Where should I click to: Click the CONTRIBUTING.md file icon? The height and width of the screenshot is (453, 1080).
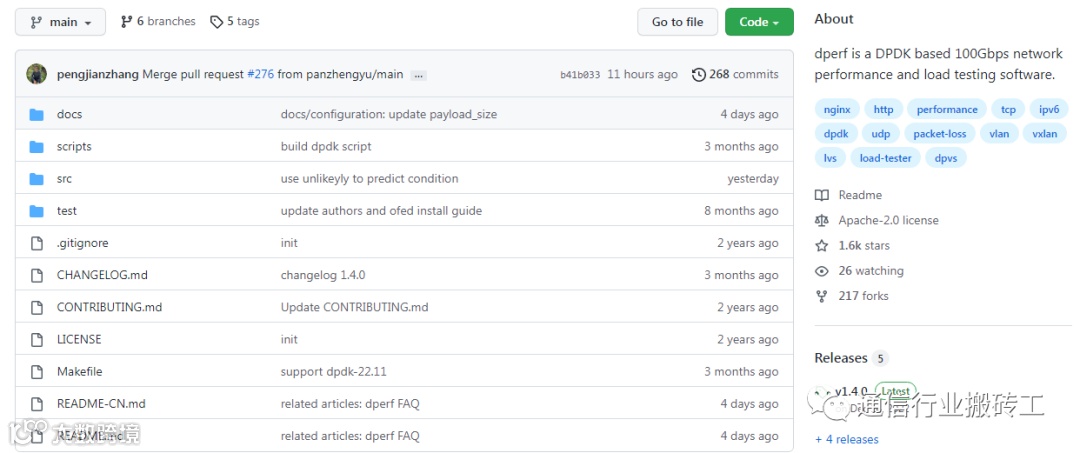[x=37, y=307]
